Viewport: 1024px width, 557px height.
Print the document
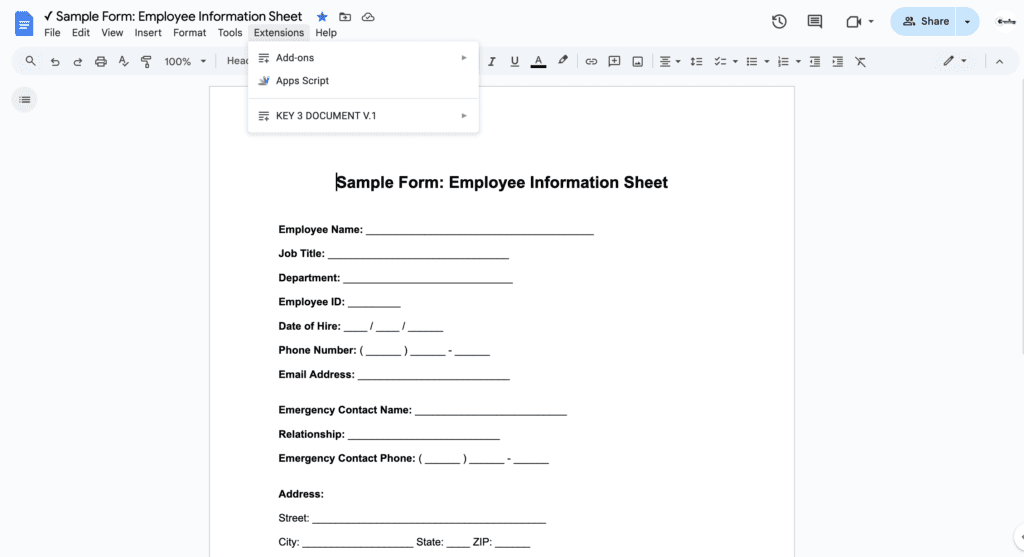coord(101,61)
